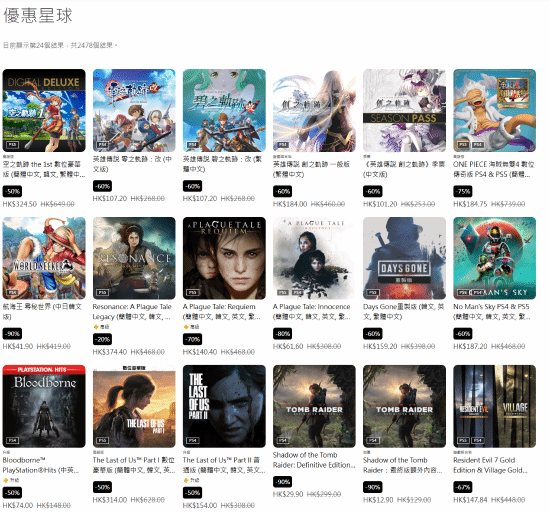Click the -67% badge under Resident Evil 7 Gold
550x512 pixels.
[463, 487]
